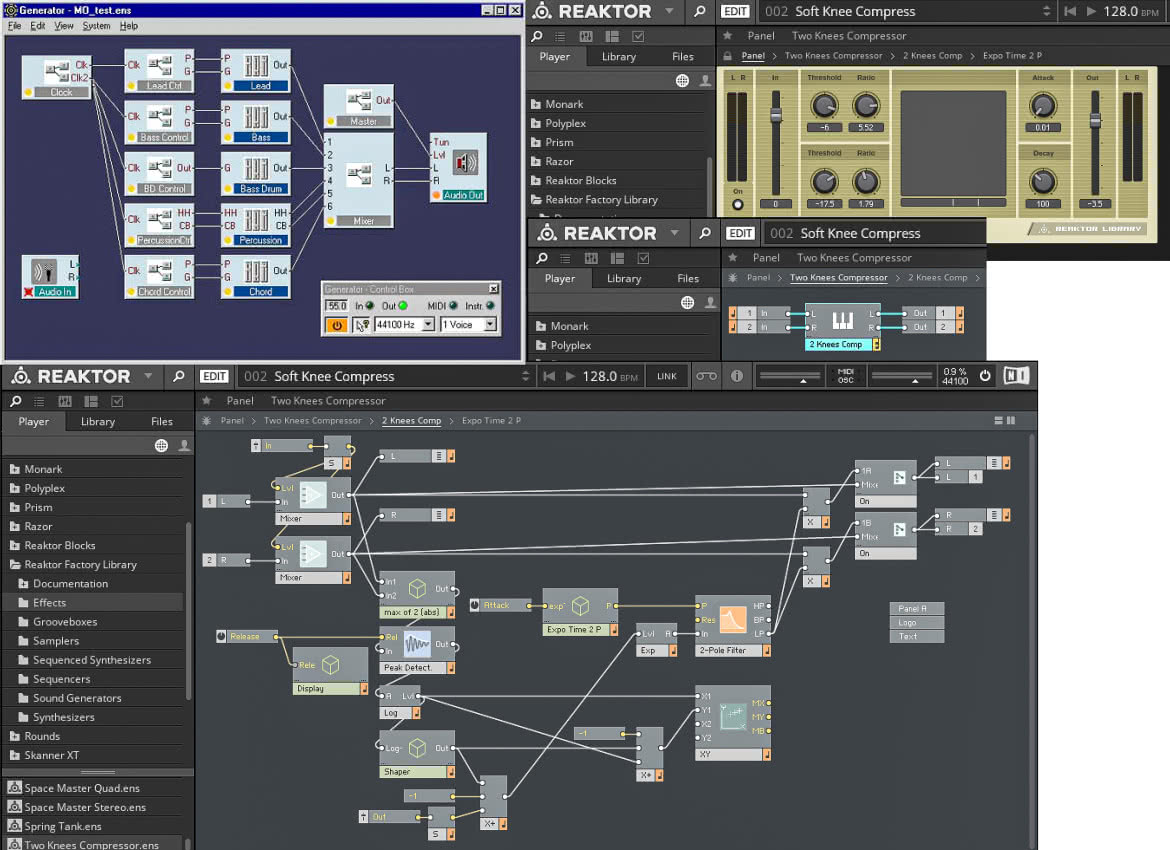Click the 128.0 BPM tempo field in top Reaktor
The height and width of the screenshot is (850, 1170).
(1130, 11)
